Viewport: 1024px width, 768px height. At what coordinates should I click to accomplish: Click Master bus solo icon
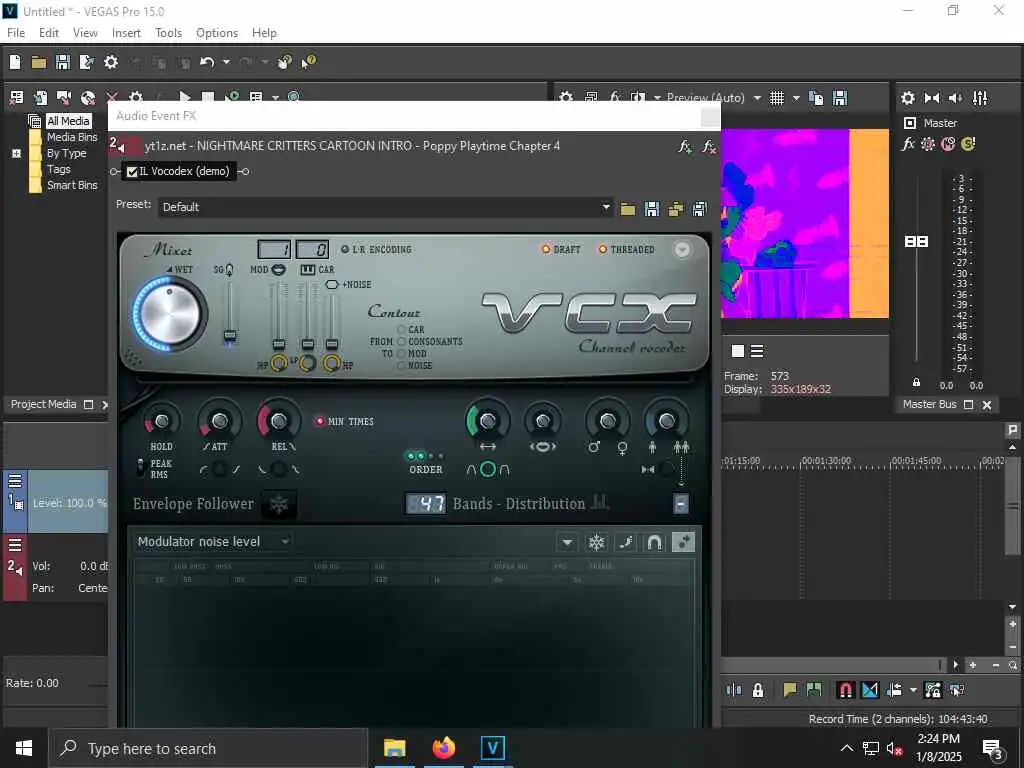968,144
